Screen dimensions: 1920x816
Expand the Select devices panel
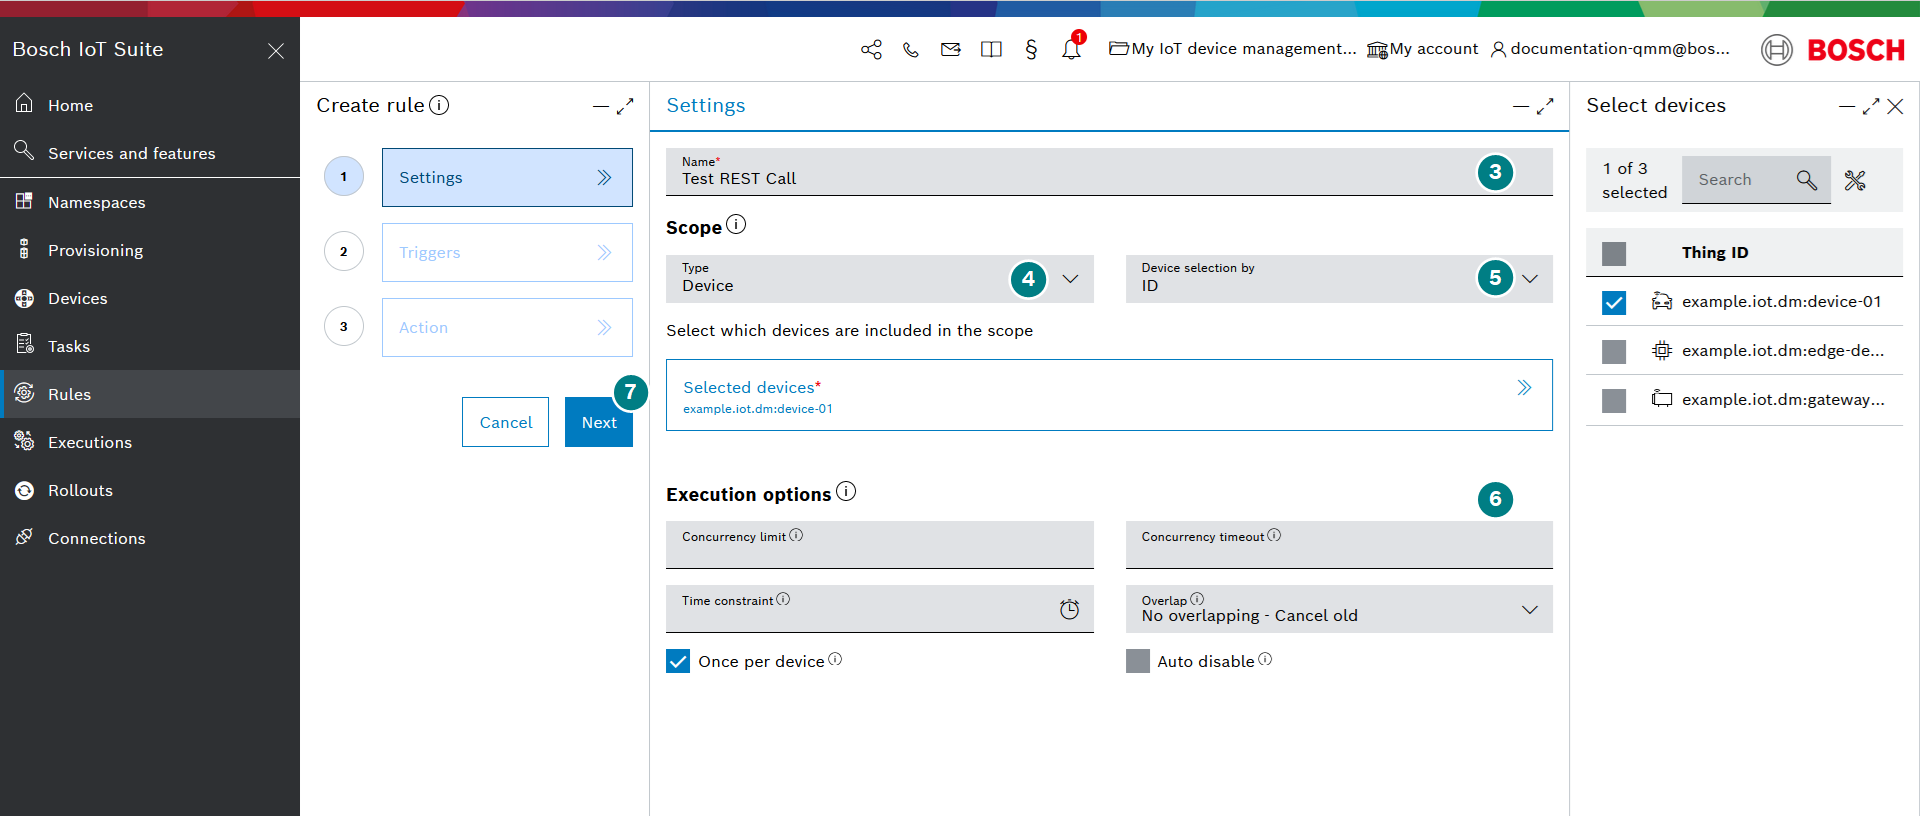click(x=1871, y=106)
